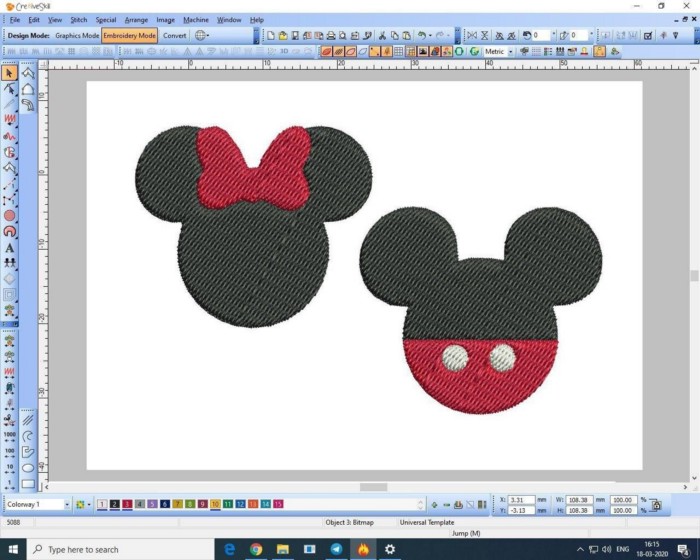Click the Mirror Horizontal icon

pyautogui.click(x=472, y=35)
